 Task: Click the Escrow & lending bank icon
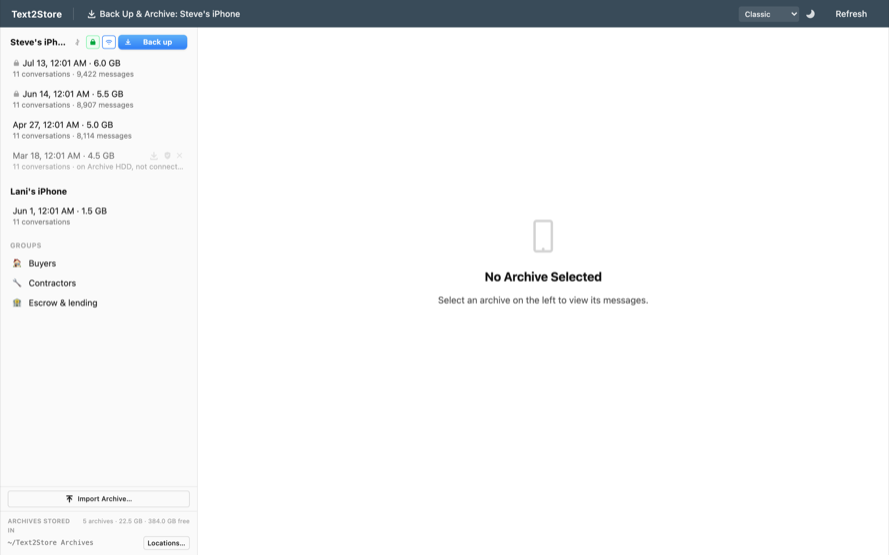[x=17, y=303]
